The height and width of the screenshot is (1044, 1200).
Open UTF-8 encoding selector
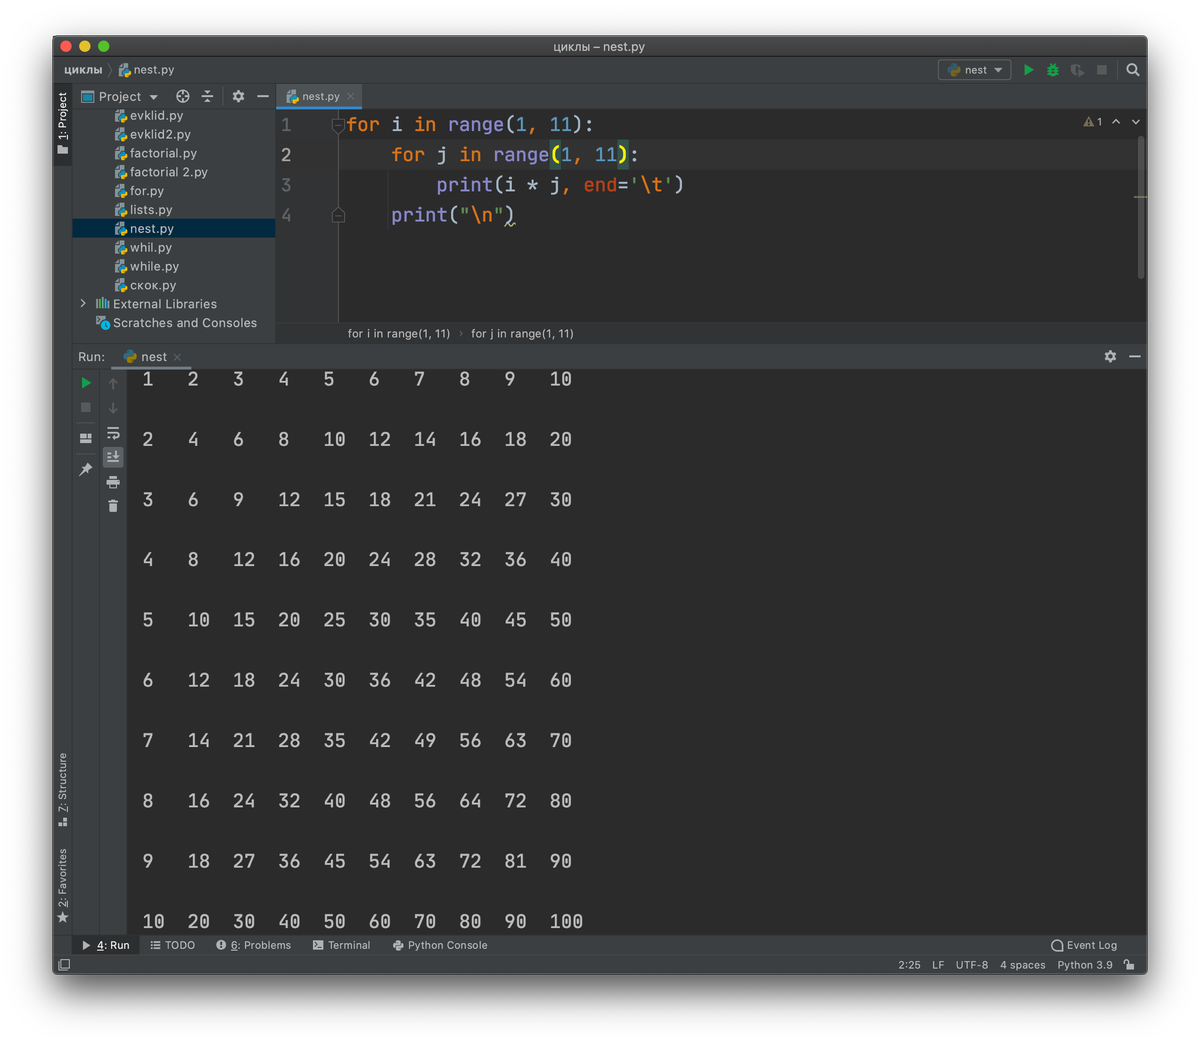(972, 965)
